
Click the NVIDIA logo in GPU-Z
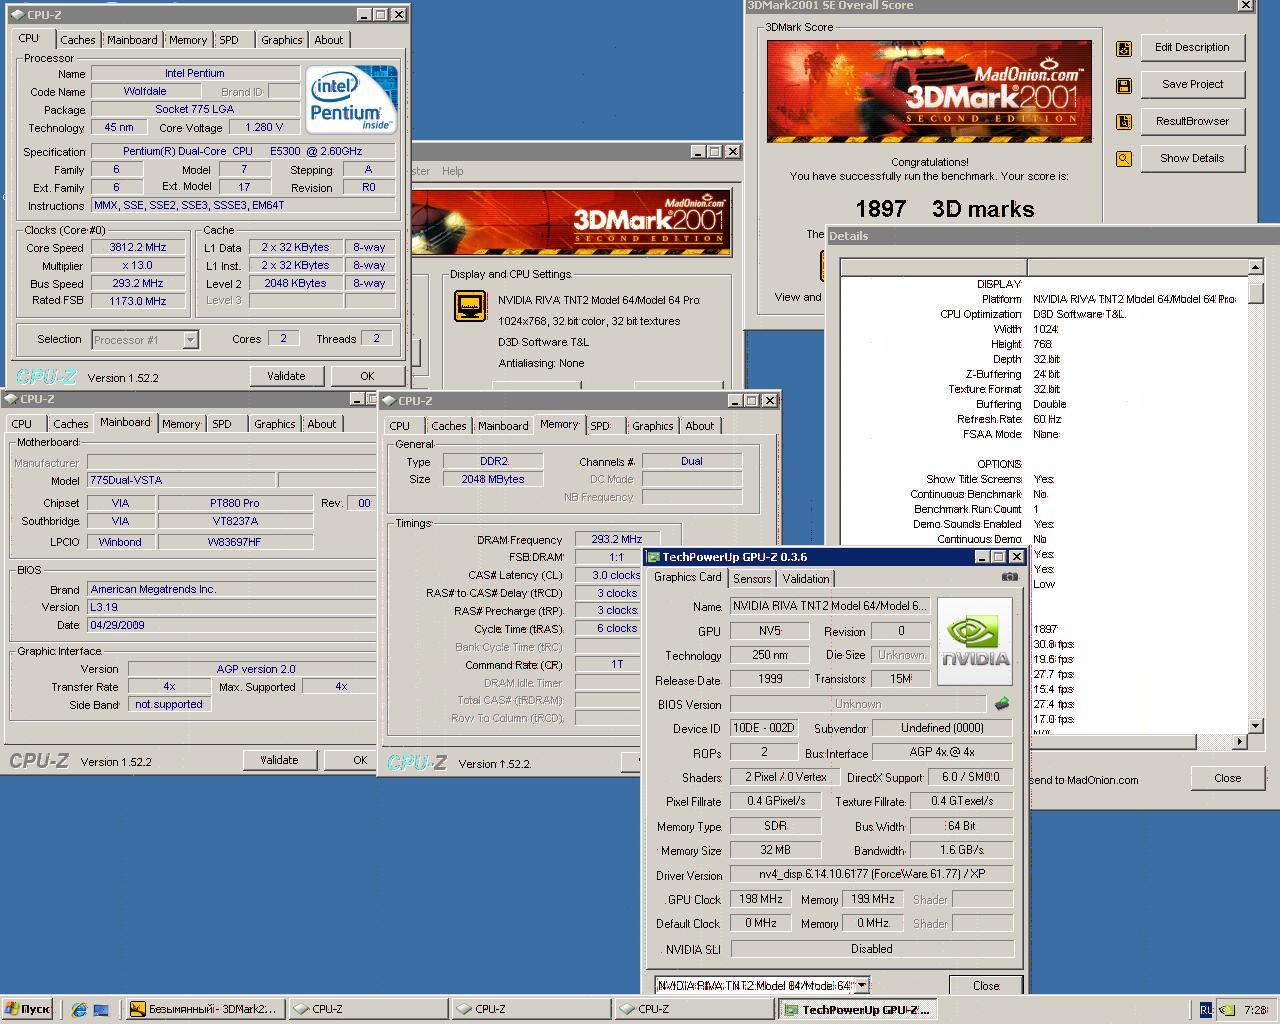[975, 641]
